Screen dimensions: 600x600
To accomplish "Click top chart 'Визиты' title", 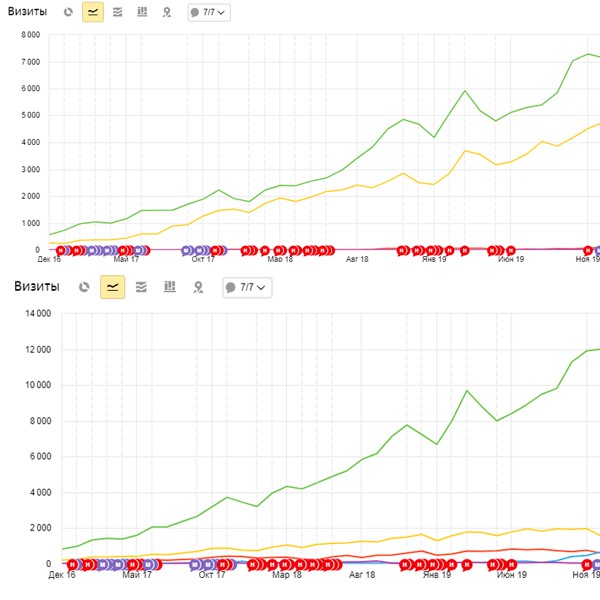I will [x=27, y=11].
